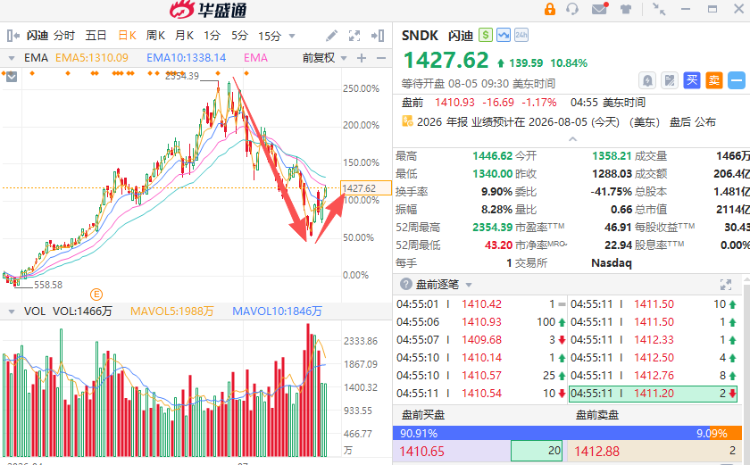Viewport: 750px width, 465px height.
Task: Click the blue 90.91% buy ratio bar
Action: tap(551, 433)
